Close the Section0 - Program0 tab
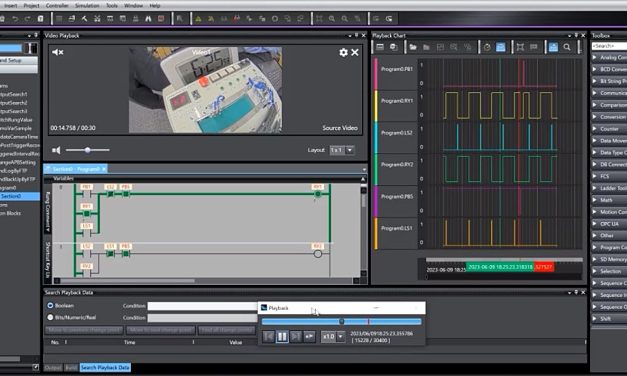 [x=104, y=169]
